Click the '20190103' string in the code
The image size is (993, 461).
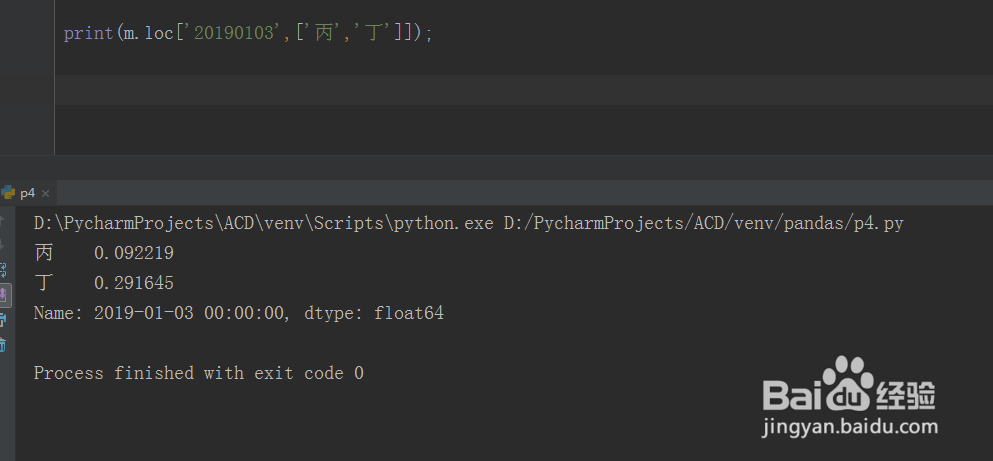(233, 33)
